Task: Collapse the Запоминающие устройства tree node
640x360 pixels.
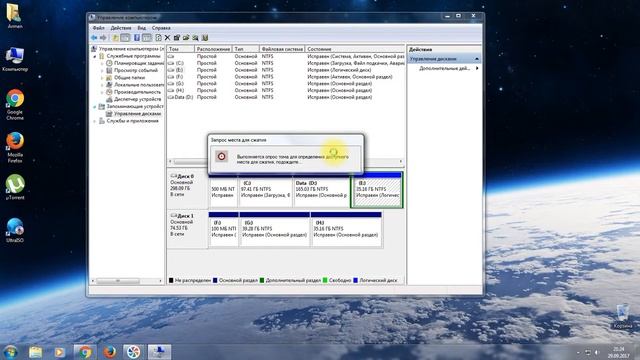Action: pyautogui.click(x=95, y=107)
